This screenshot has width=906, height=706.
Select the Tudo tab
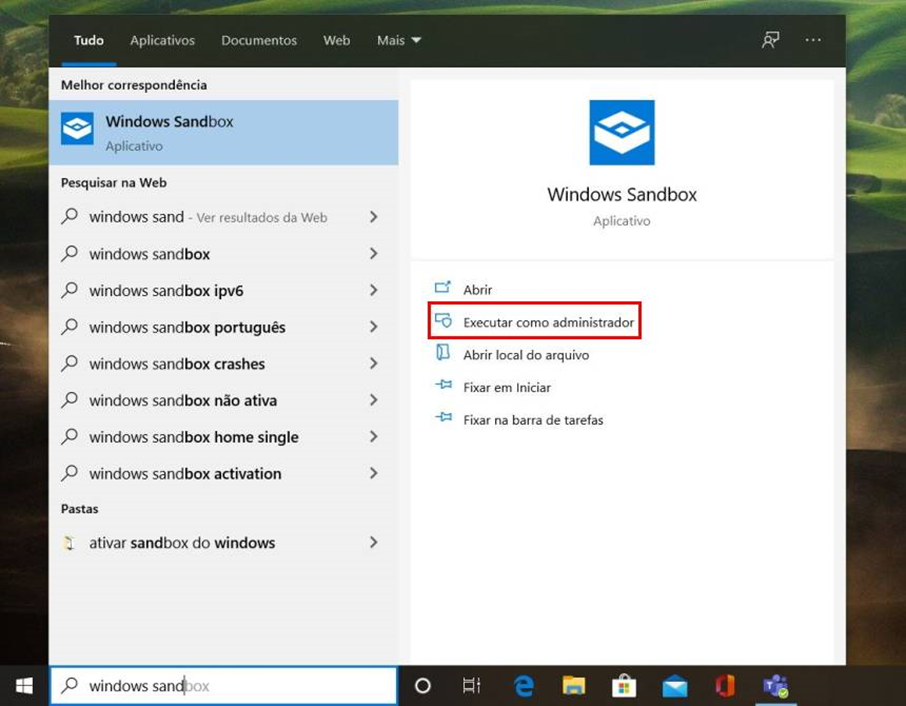tap(89, 40)
